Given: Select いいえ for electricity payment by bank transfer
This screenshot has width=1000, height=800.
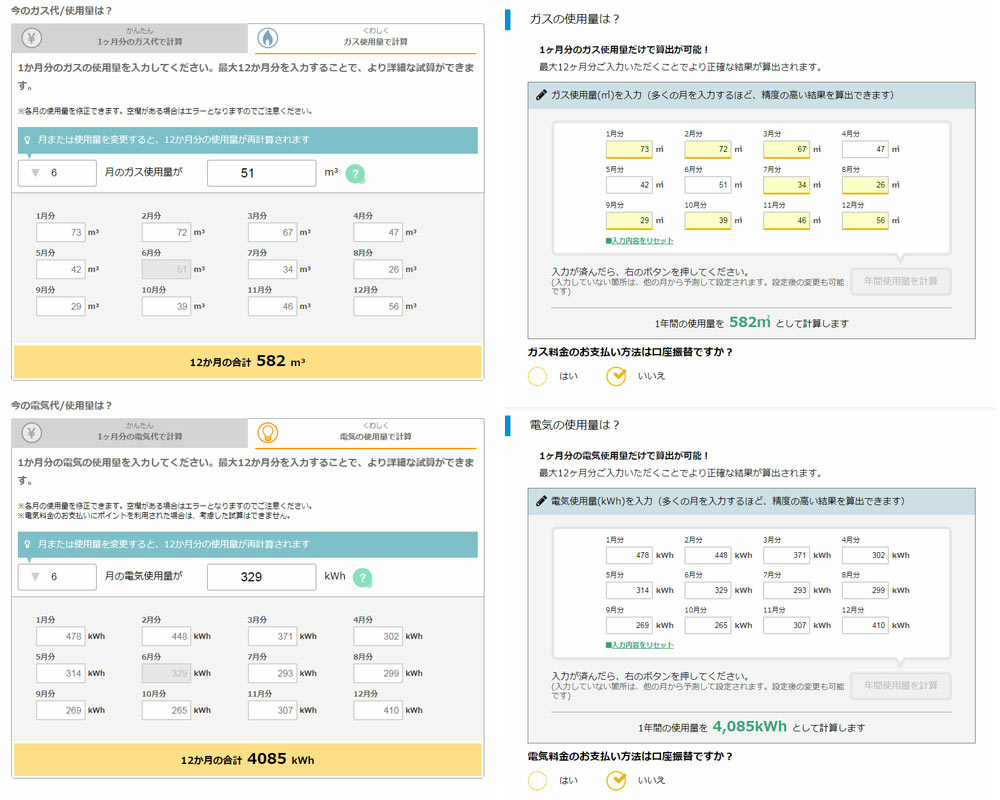Looking at the screenshot, I should [617, 780].
